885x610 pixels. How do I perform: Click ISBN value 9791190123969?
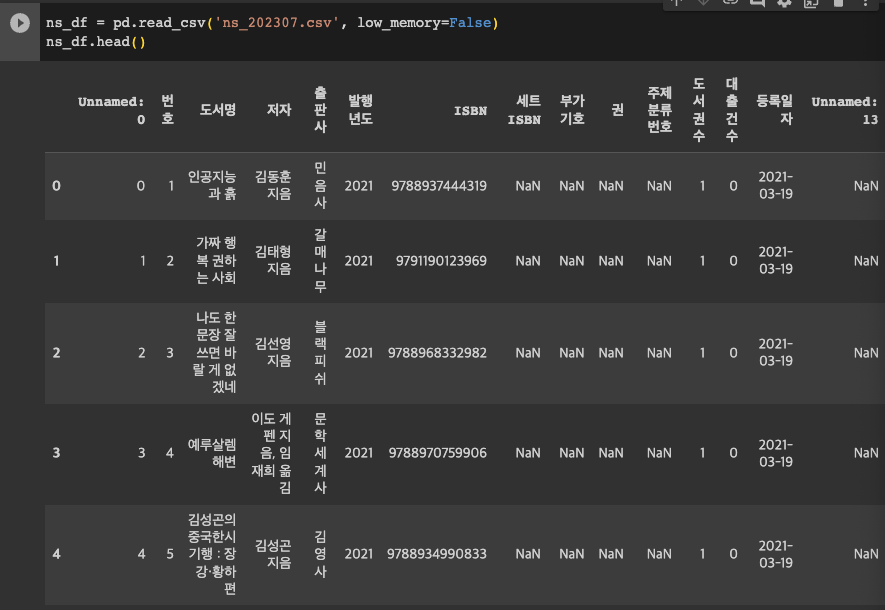[x=441, y=261]
